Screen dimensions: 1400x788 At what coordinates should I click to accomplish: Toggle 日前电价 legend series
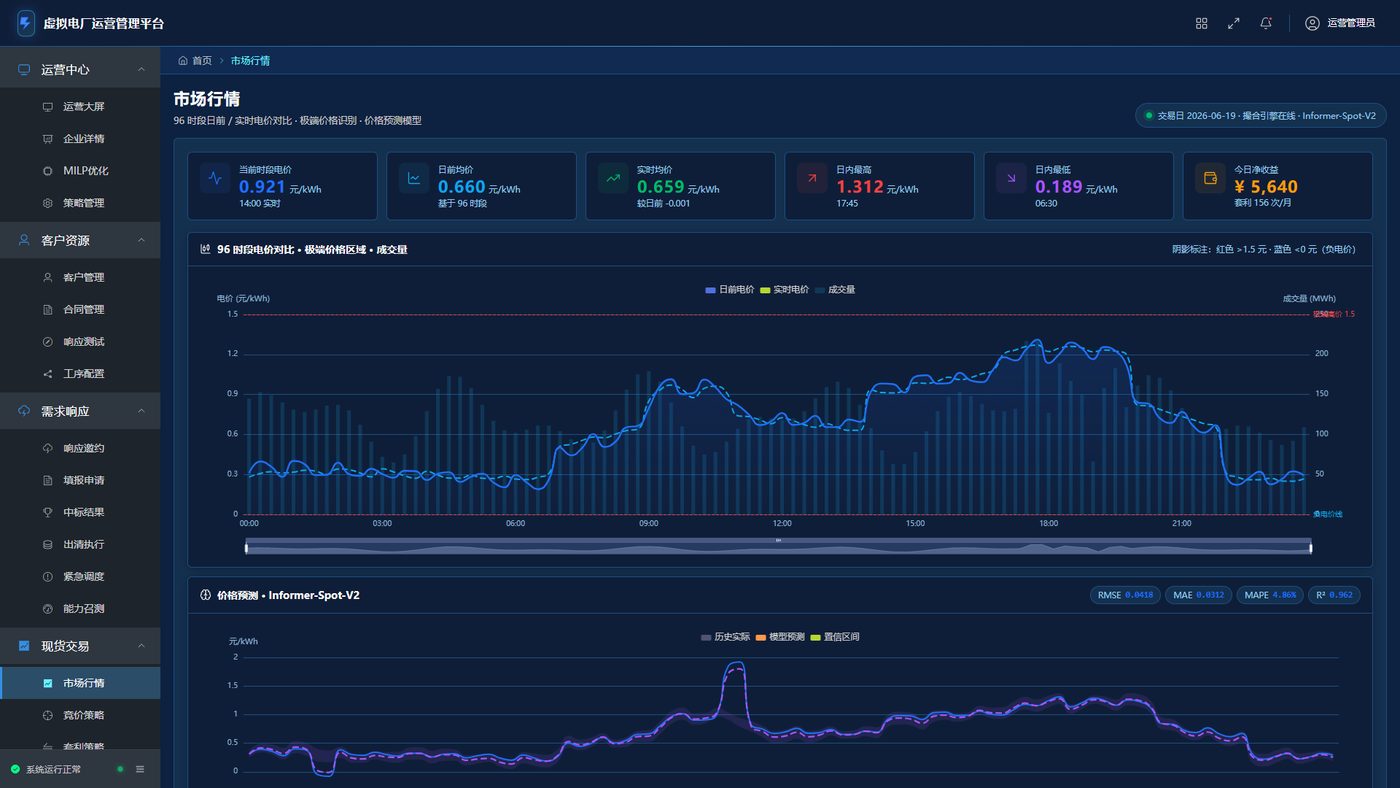point(730,289)
